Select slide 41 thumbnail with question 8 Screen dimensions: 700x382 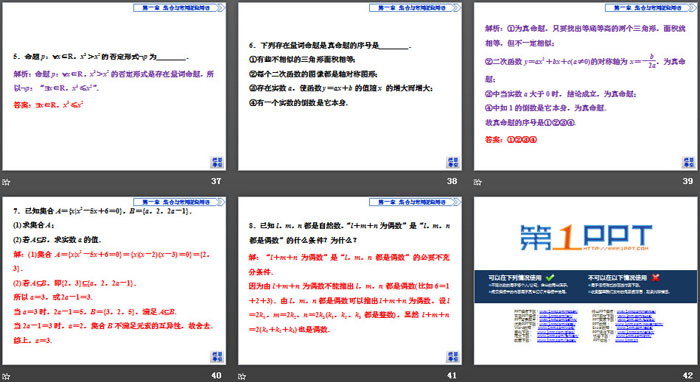point(350,281)
